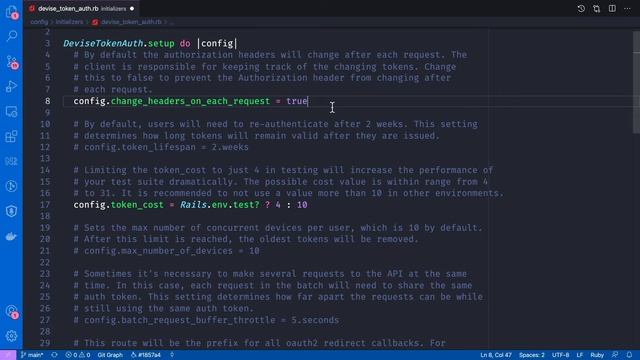Image resolution: width=640 pixels, height=360 pixels.
Task: Click DeviseTokenAuth on line 3
Action: [x=103, y=43]
